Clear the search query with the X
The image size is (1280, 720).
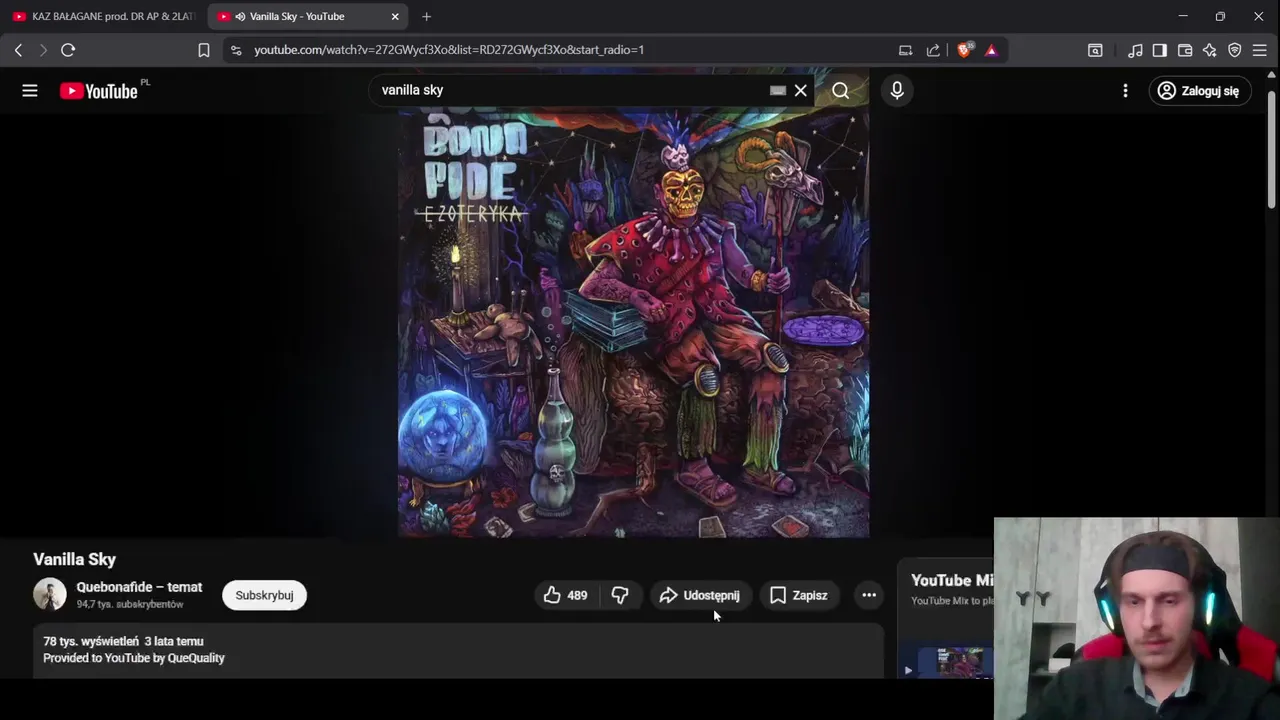801,91
